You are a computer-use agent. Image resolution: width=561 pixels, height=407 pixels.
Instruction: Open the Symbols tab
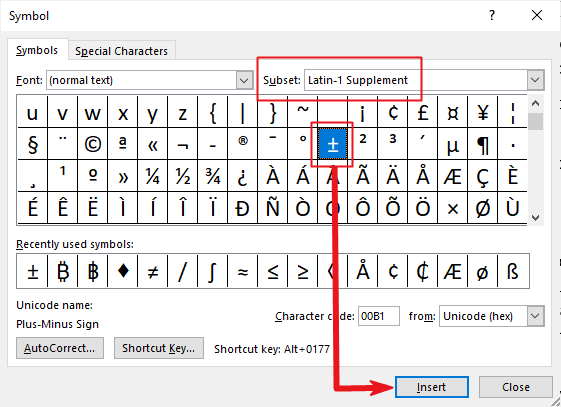pos(37,50)
